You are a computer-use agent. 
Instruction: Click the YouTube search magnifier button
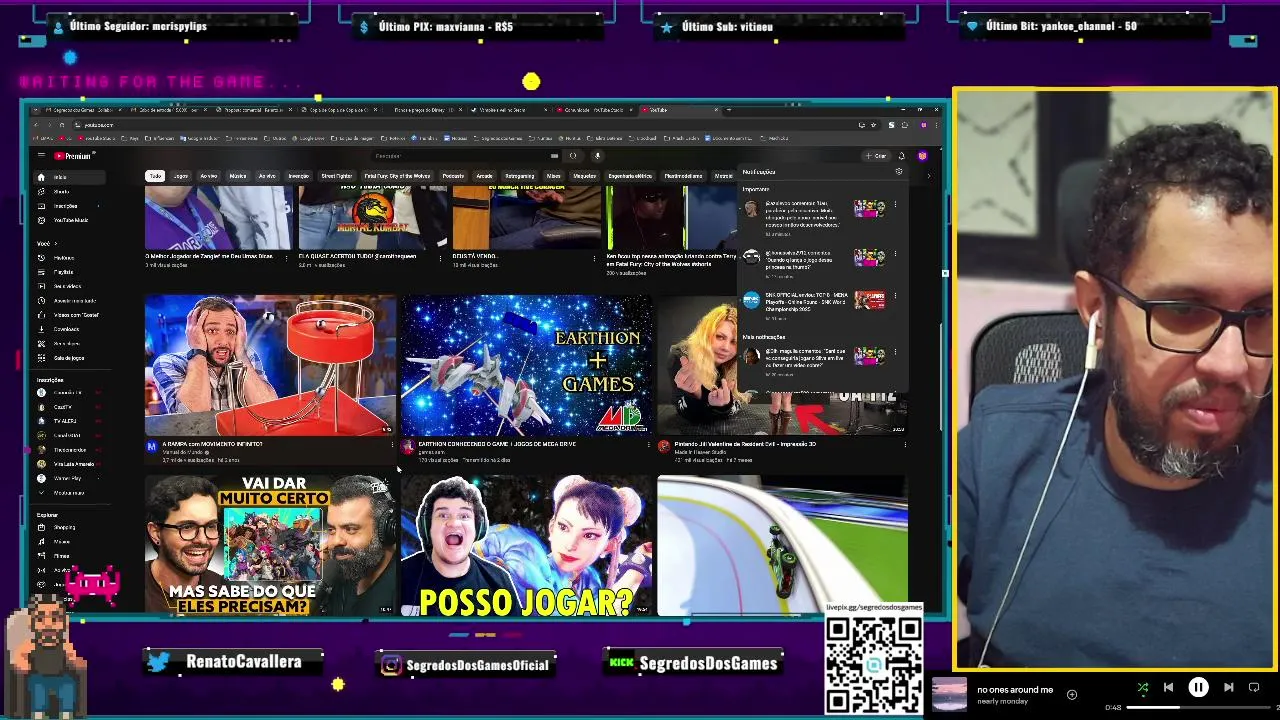(573, 156)
